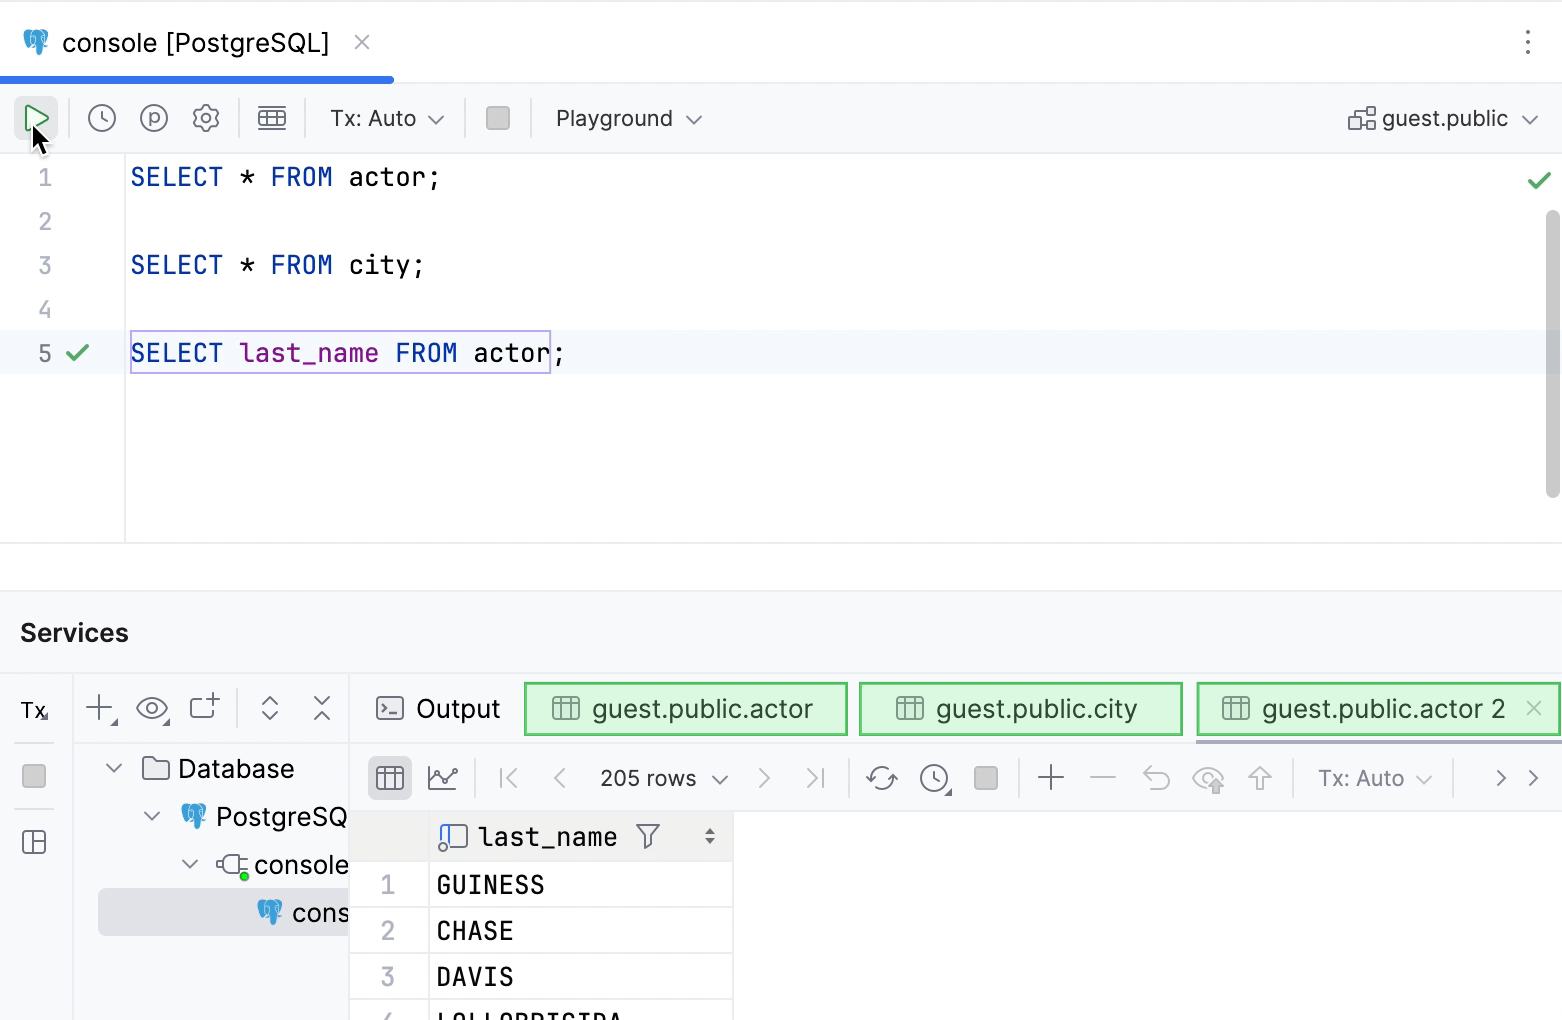
Task: Toggle the filter on the last_name column
Action: (648, 836)
